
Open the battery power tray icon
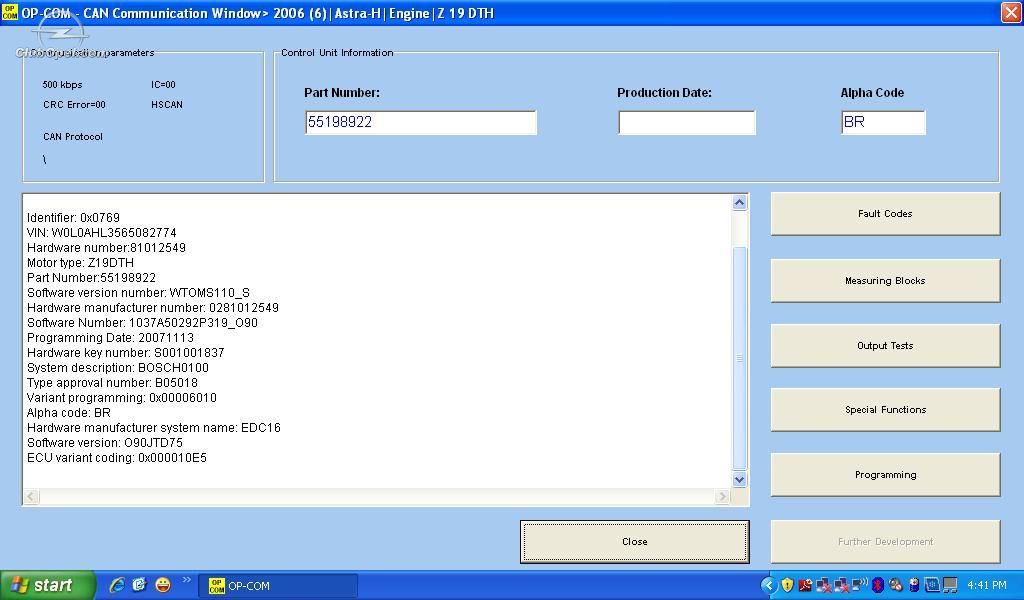(914, 586)
